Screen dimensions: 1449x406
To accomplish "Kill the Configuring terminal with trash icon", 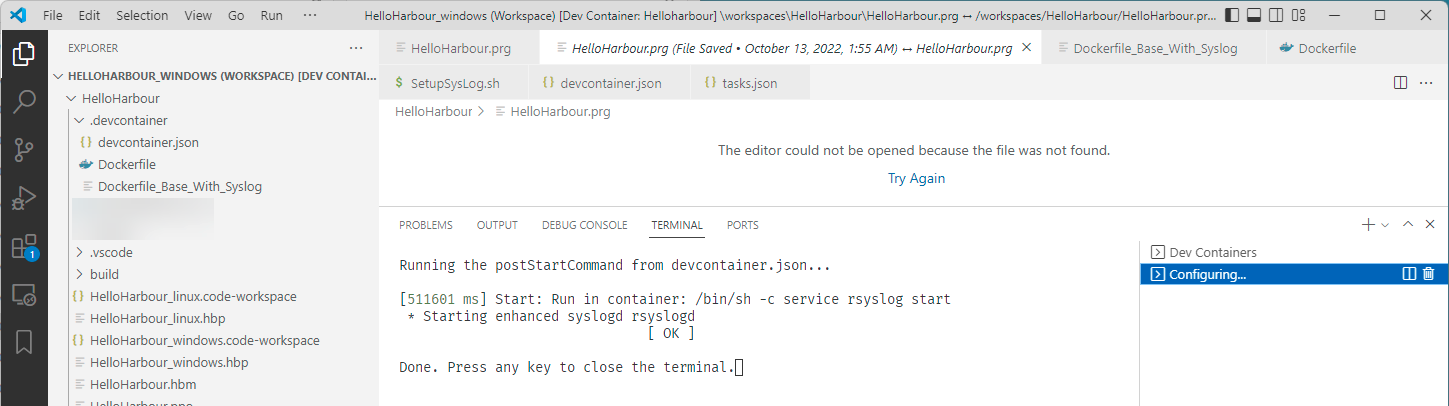I will pos(1428,274).
